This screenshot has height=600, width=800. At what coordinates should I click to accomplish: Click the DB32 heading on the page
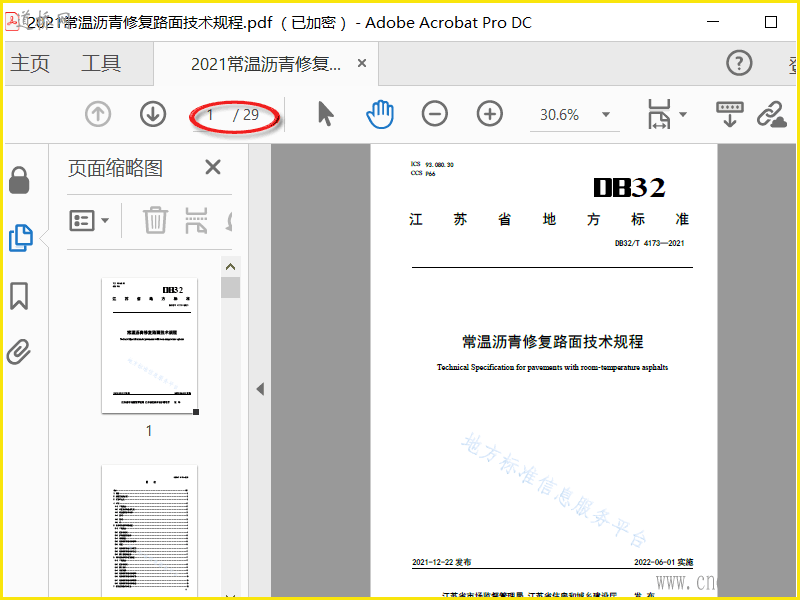629,187
